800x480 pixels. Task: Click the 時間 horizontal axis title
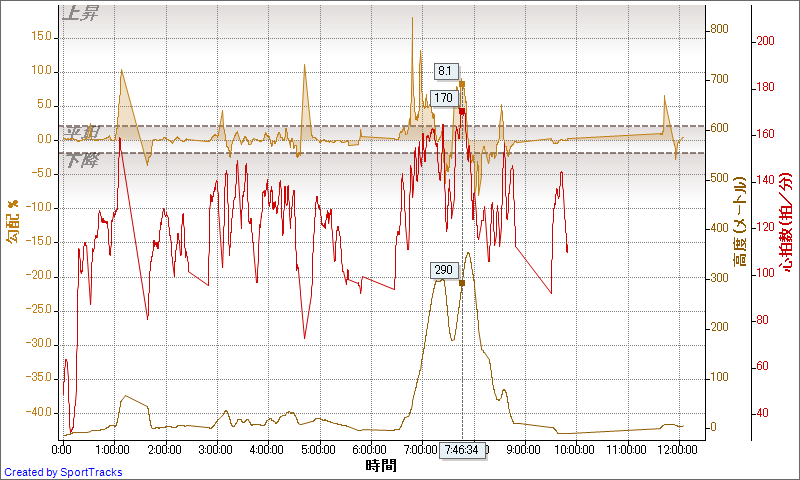(x=381, y=465)
